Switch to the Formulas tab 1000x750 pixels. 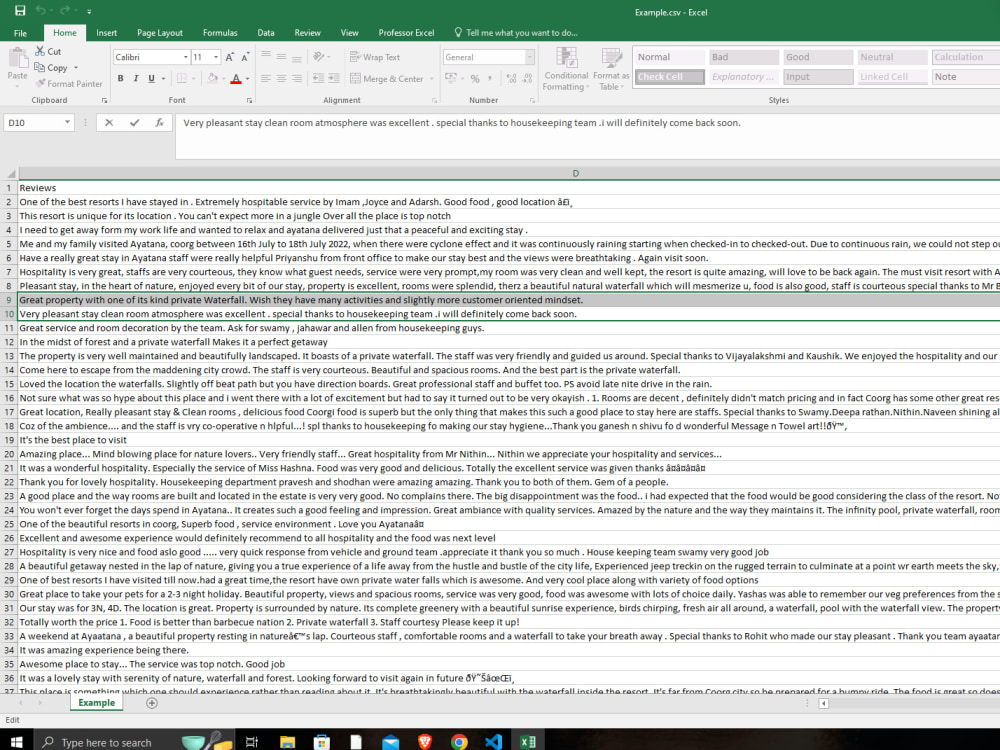point(220,33)
